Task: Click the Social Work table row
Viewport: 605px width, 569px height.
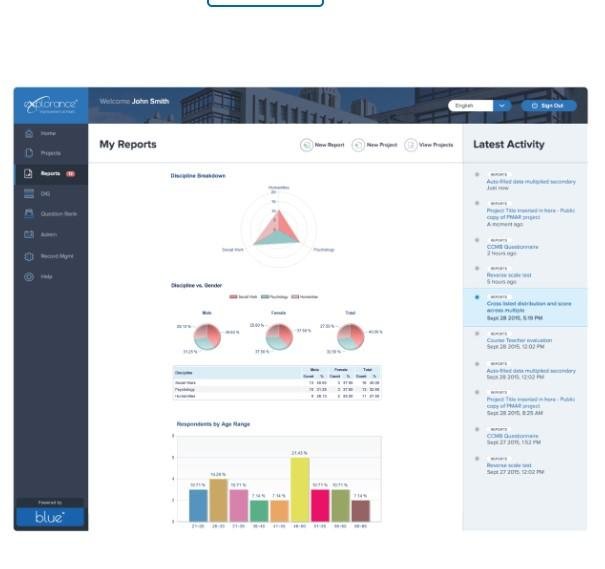Action: tap(277, 383)
